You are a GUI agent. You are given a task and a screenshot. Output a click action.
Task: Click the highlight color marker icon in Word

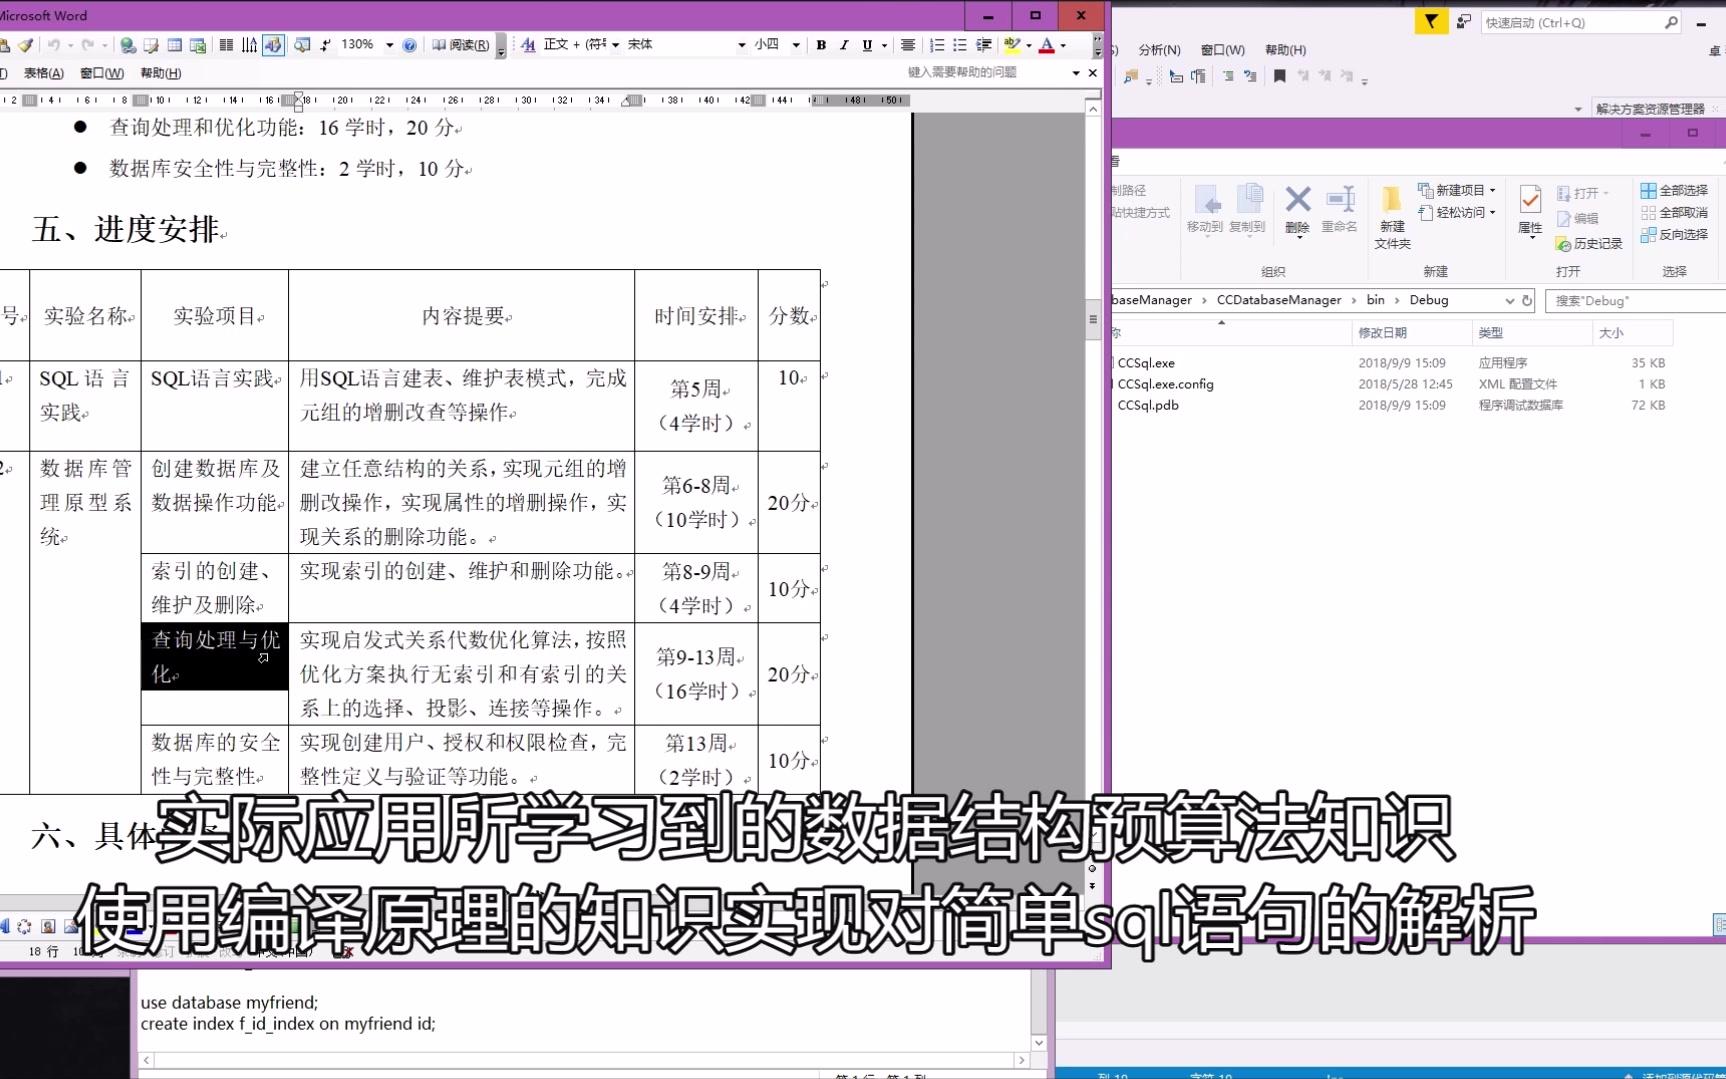click(1012, 45)
